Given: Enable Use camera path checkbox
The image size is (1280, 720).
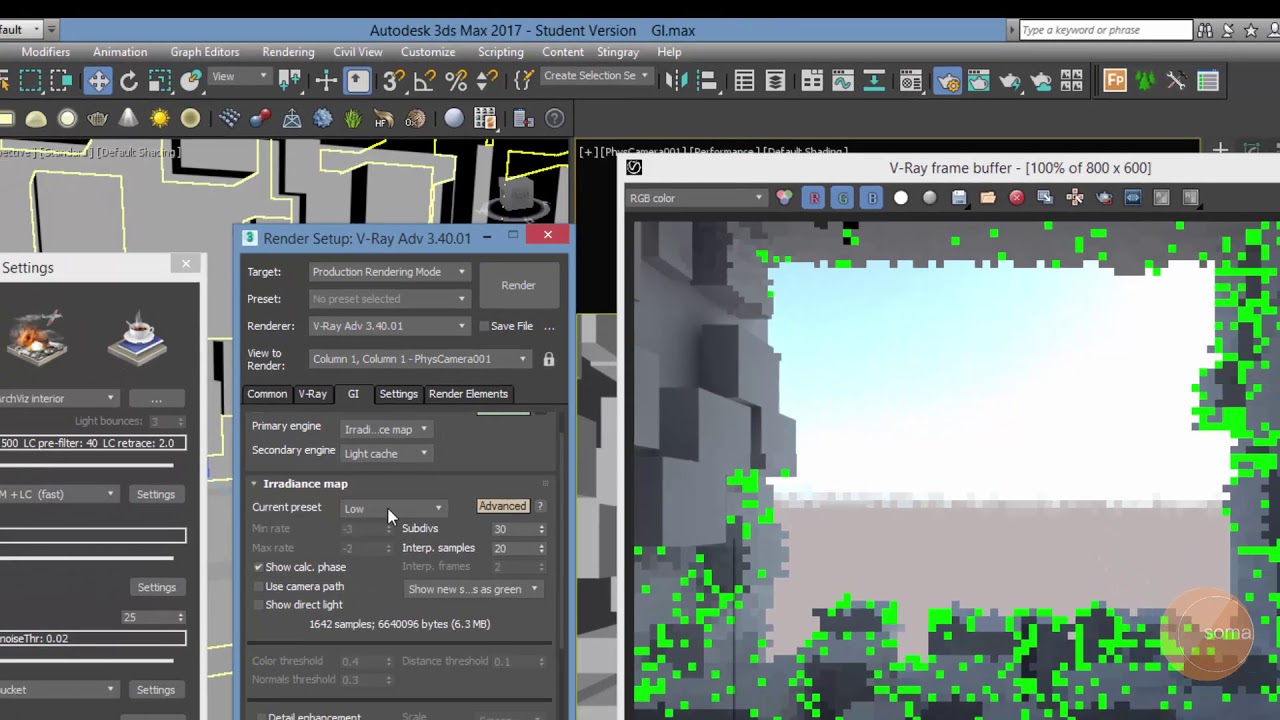Looking at the screenshot, I should click(258, 587).
